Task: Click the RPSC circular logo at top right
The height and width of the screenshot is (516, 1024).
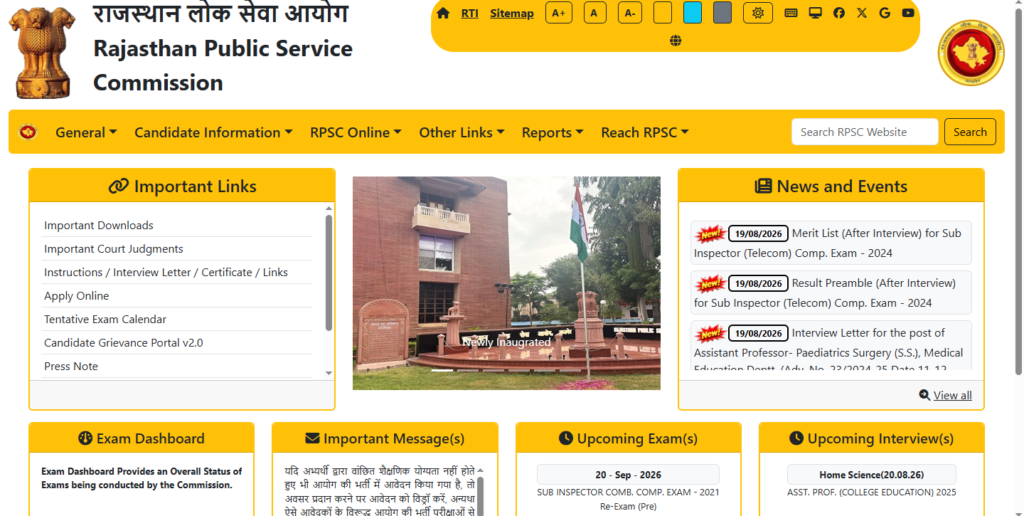Action: coord(971,53)
